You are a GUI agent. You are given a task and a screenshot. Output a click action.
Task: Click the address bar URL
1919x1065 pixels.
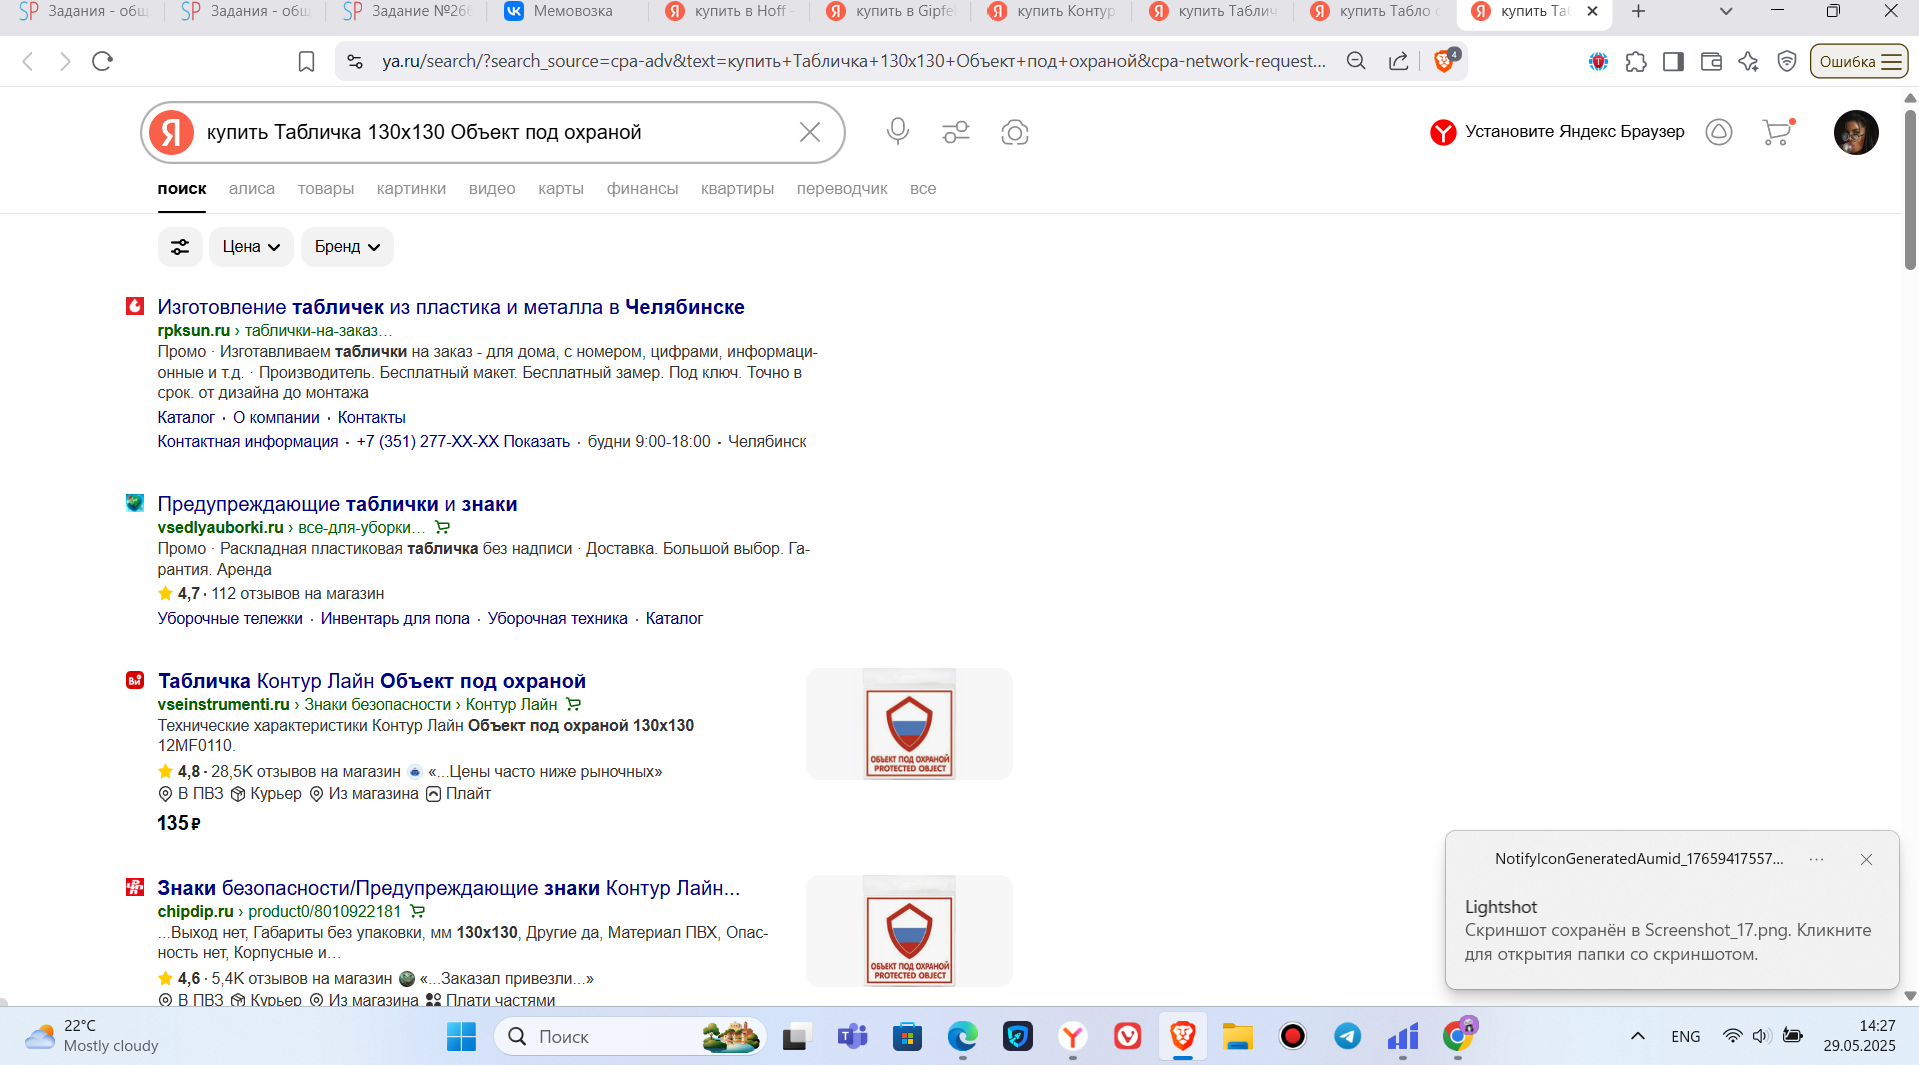[853, 61]
